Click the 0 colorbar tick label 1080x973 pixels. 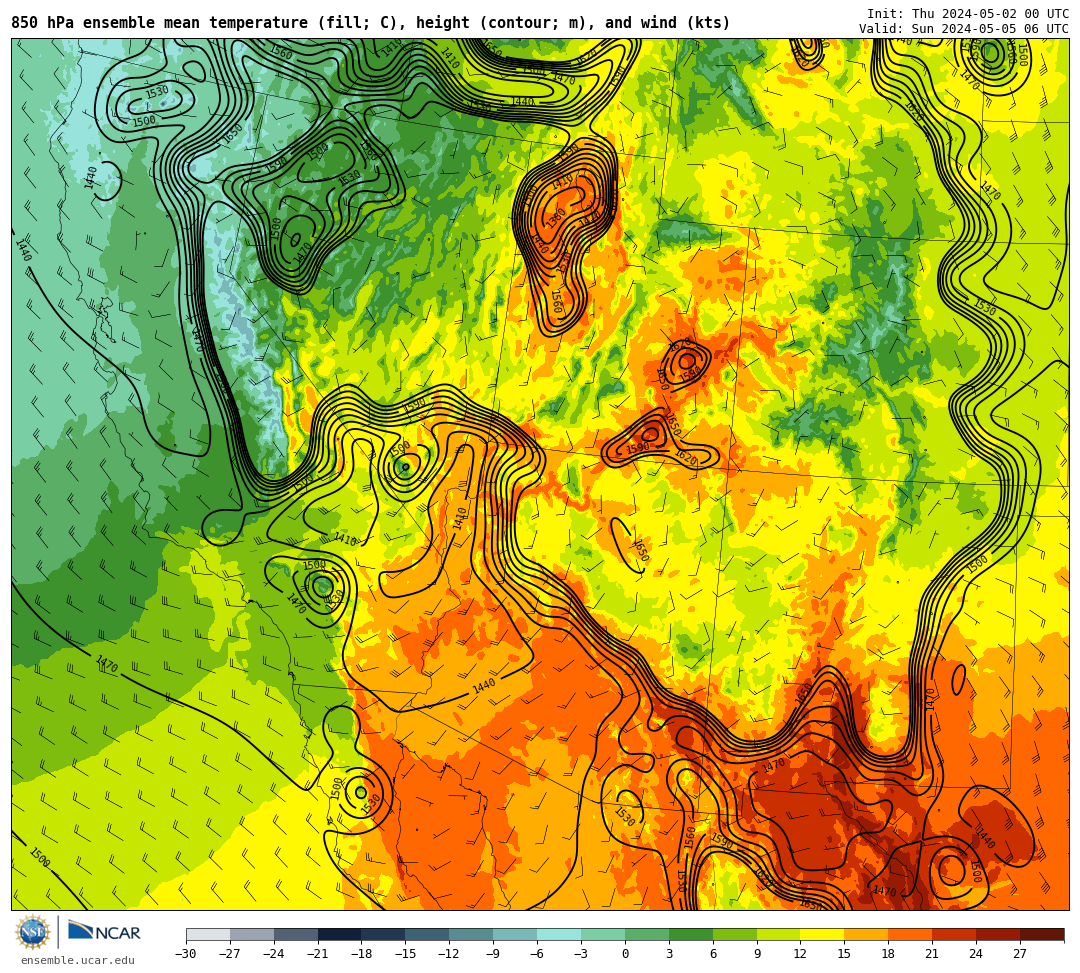point(625,954)
